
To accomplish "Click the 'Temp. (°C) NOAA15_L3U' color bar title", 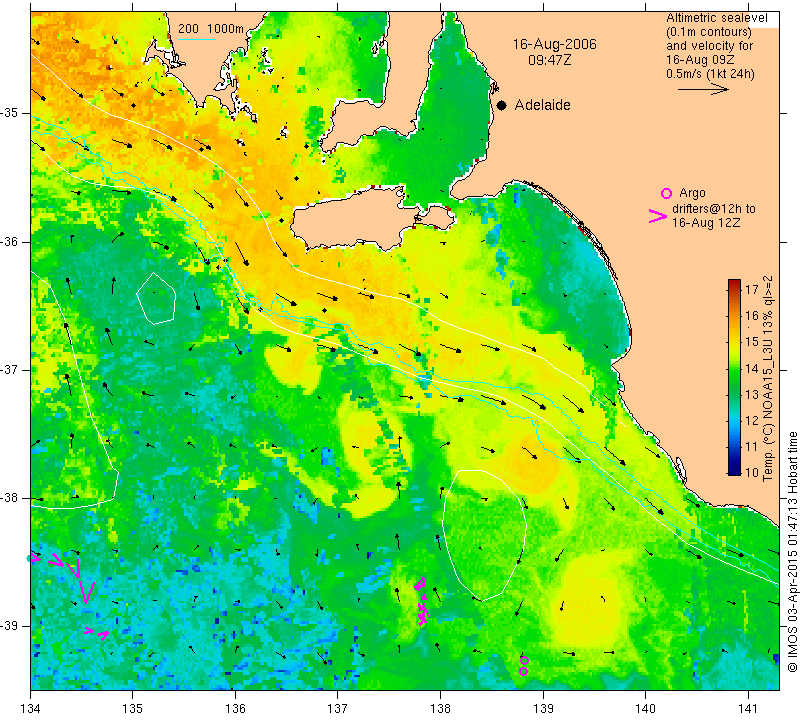I will point(768,378).
